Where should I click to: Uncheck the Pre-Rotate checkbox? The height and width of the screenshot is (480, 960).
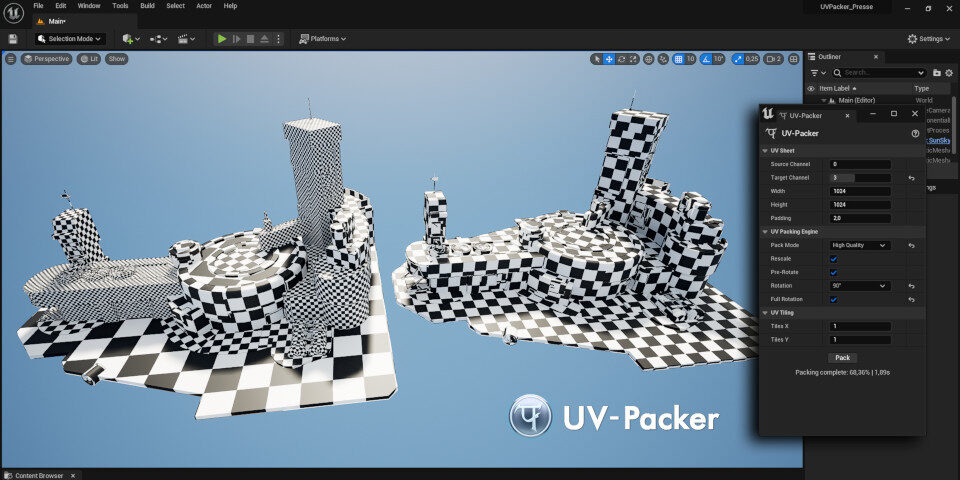coord(834,272)
